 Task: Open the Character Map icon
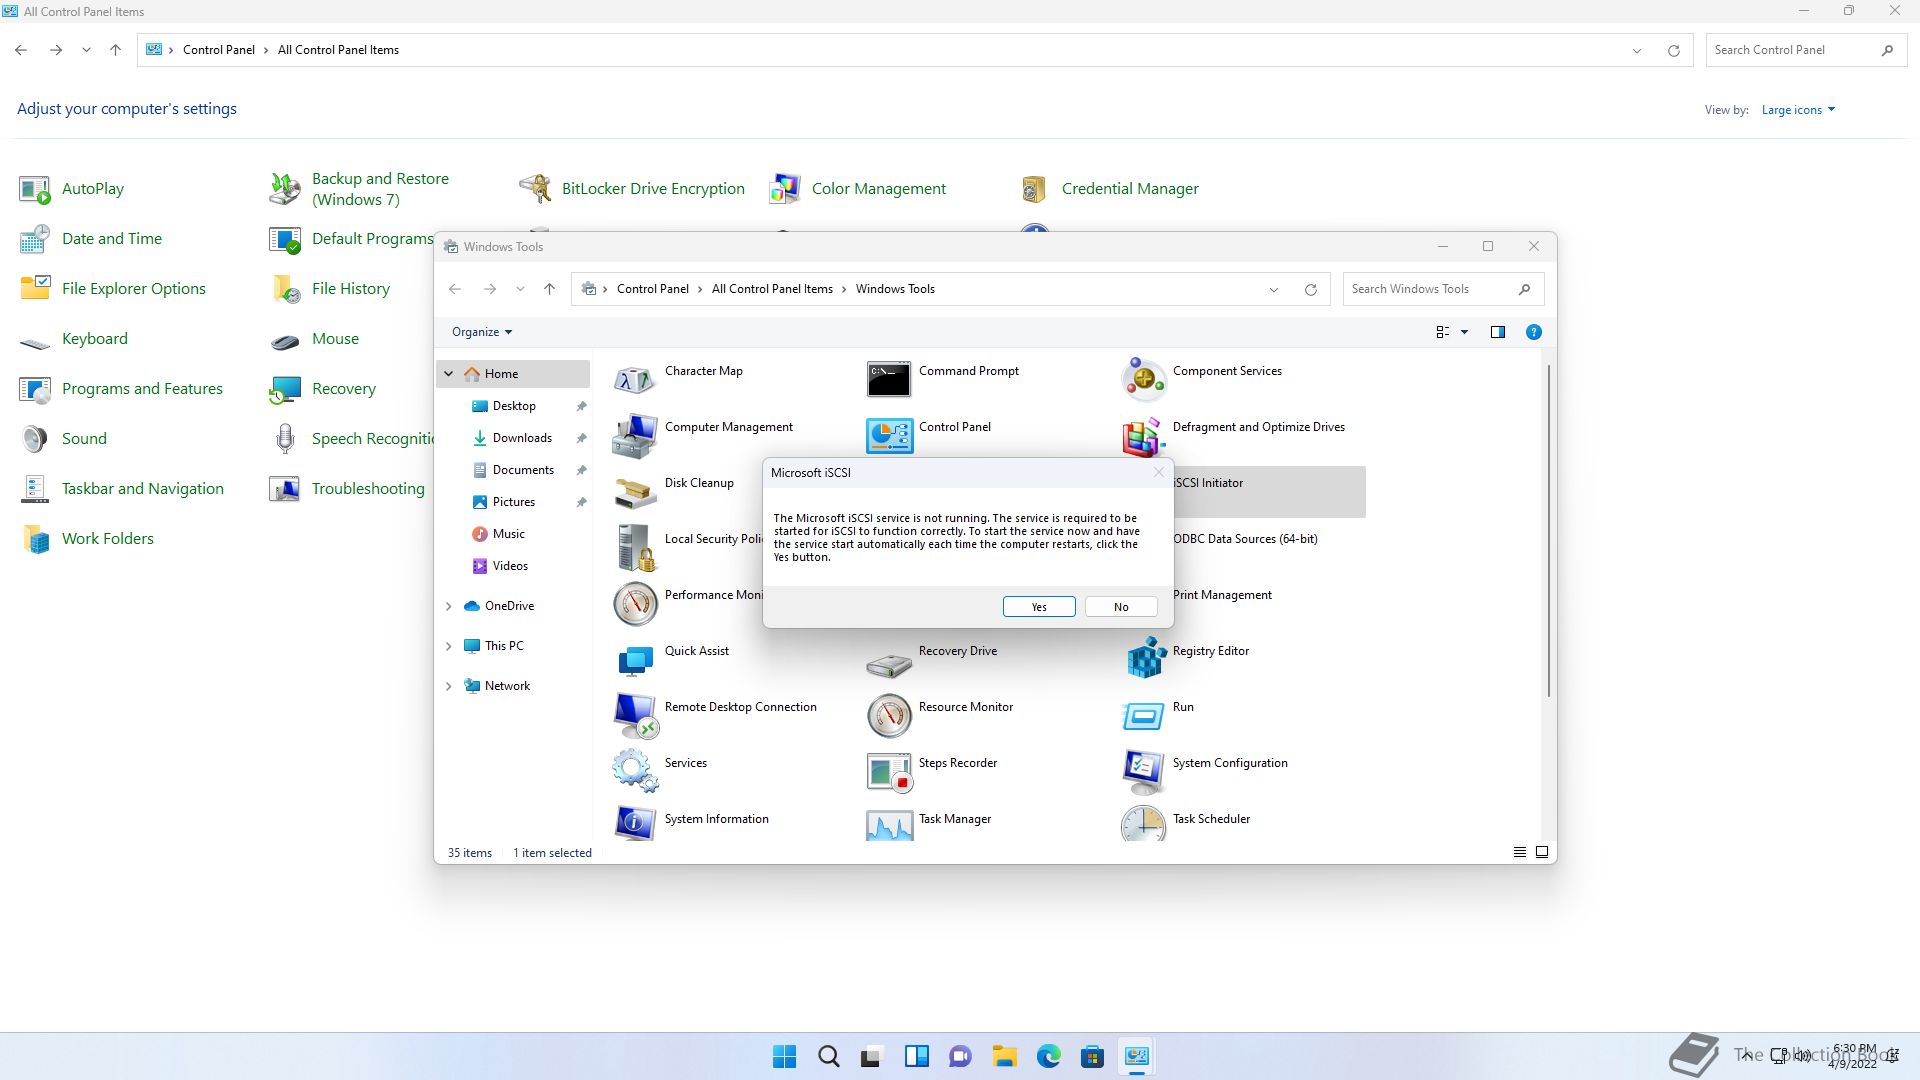[635, 380]
